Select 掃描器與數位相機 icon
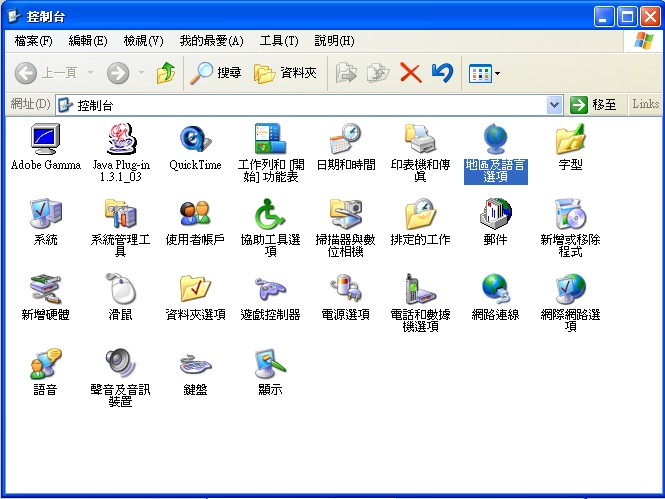 [346, 214]
